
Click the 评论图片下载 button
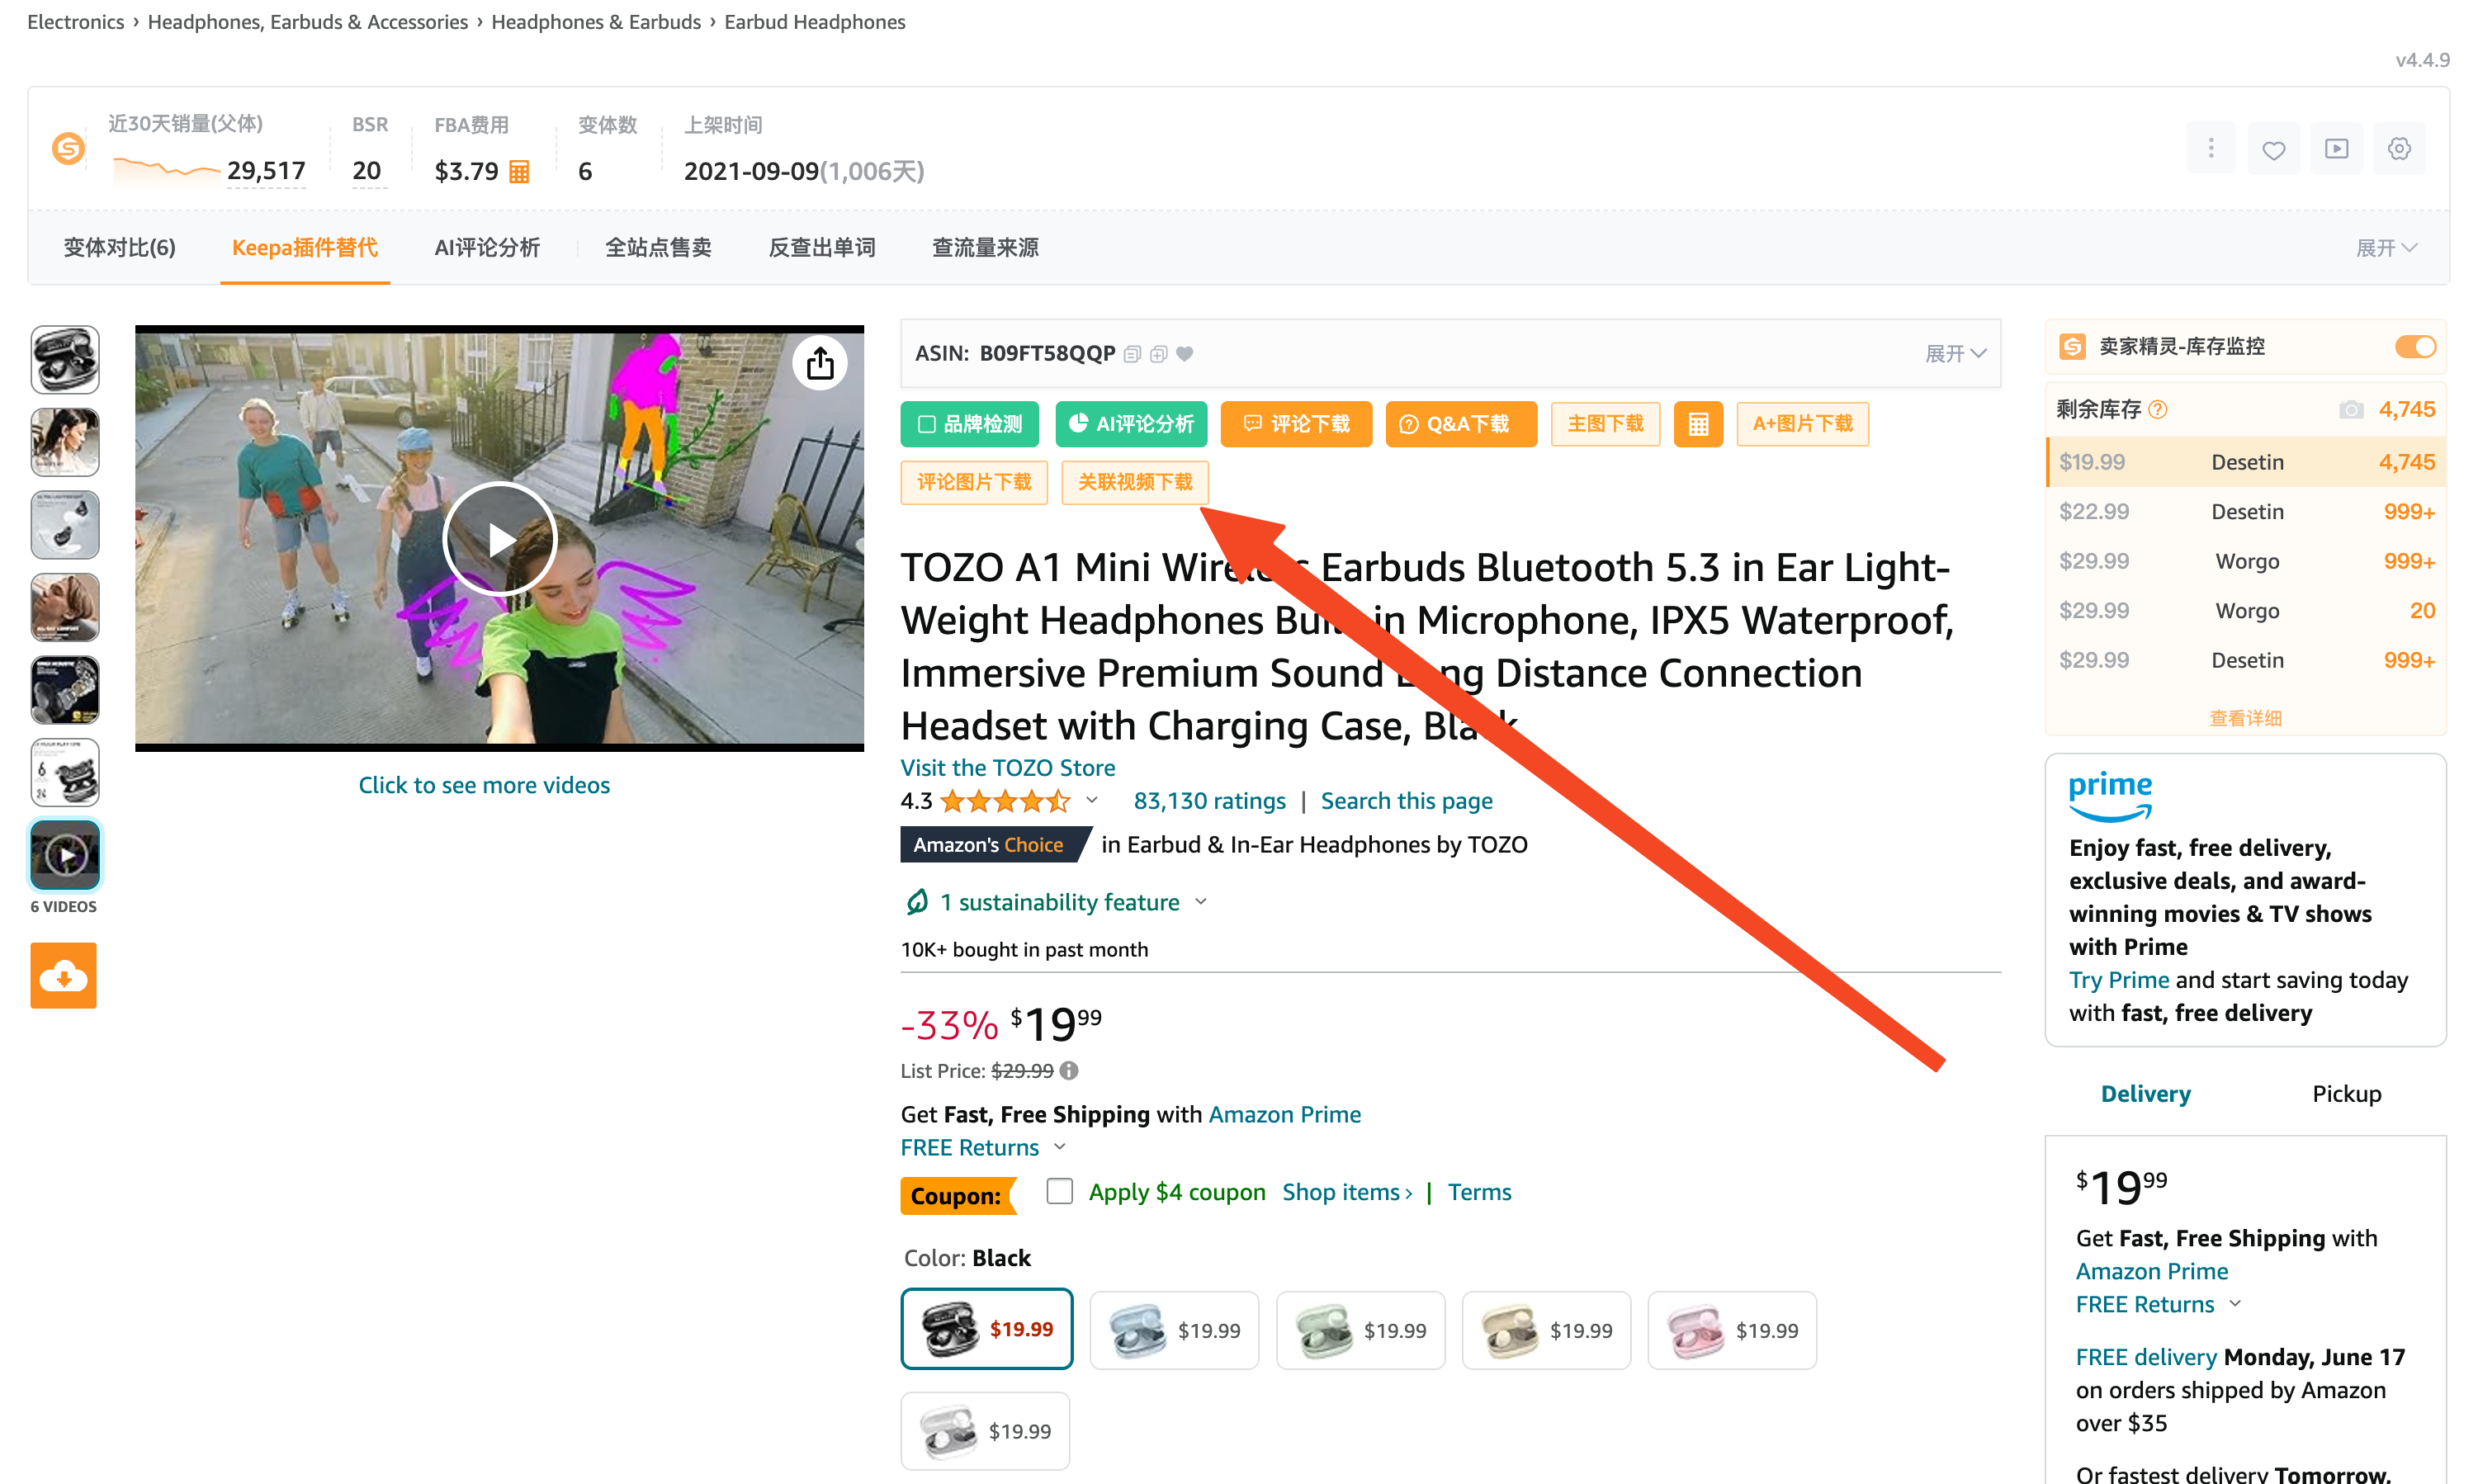[x=974, y=483]
